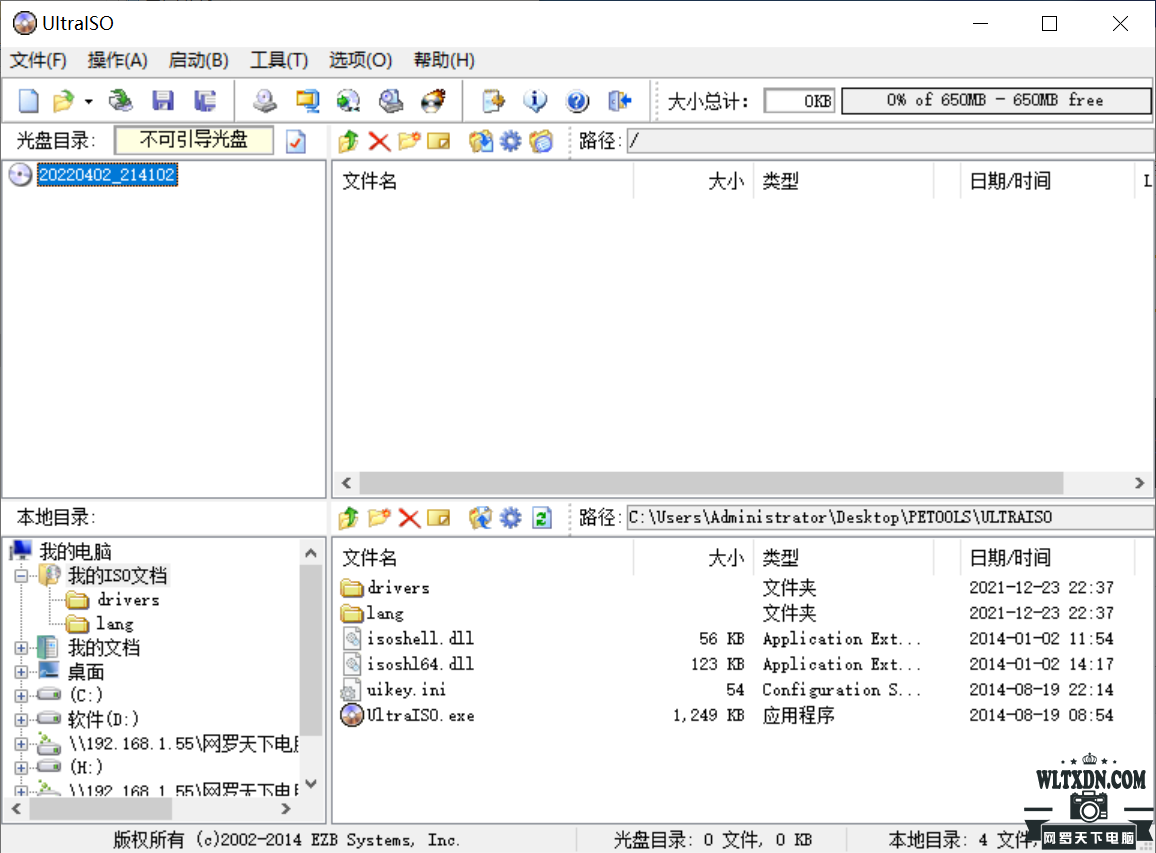Click the rename icon in disc directory toolbar
Screen dimensions: 1156x853
click(439, 141)
